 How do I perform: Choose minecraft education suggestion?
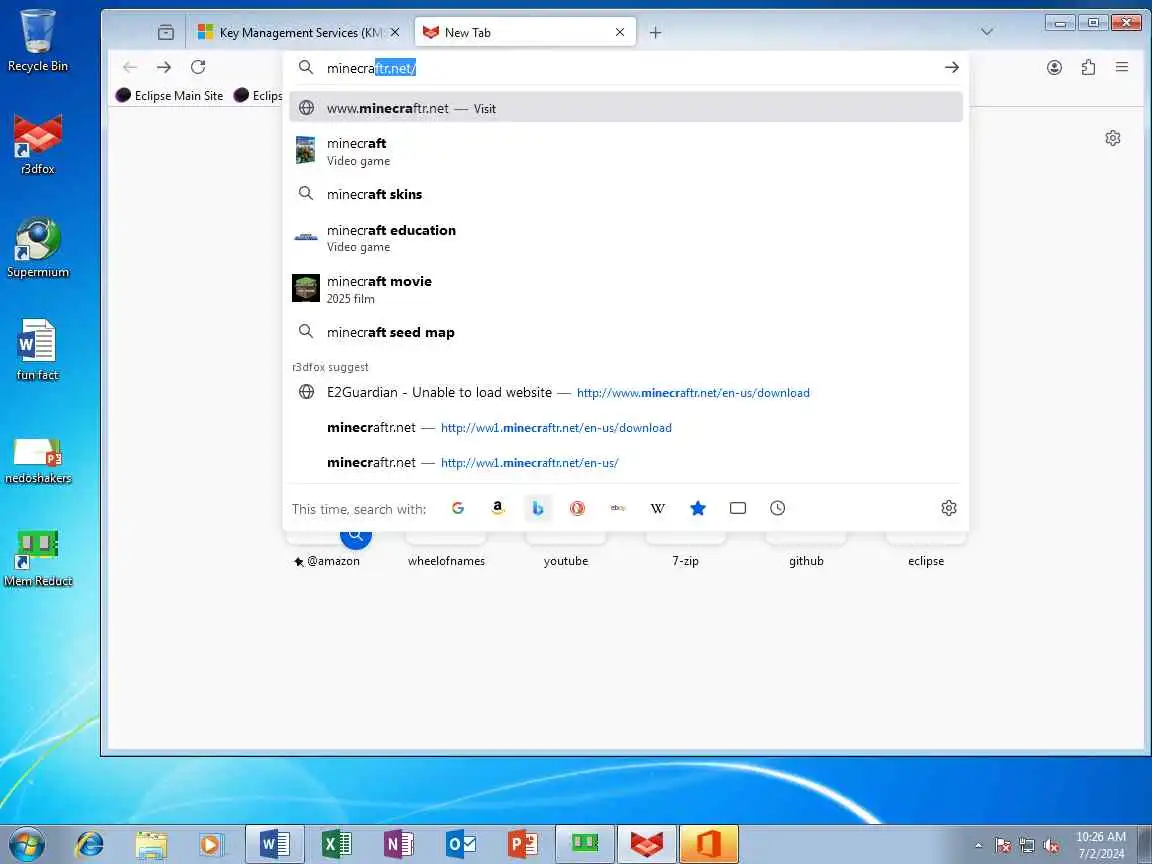tap(626, 238)
